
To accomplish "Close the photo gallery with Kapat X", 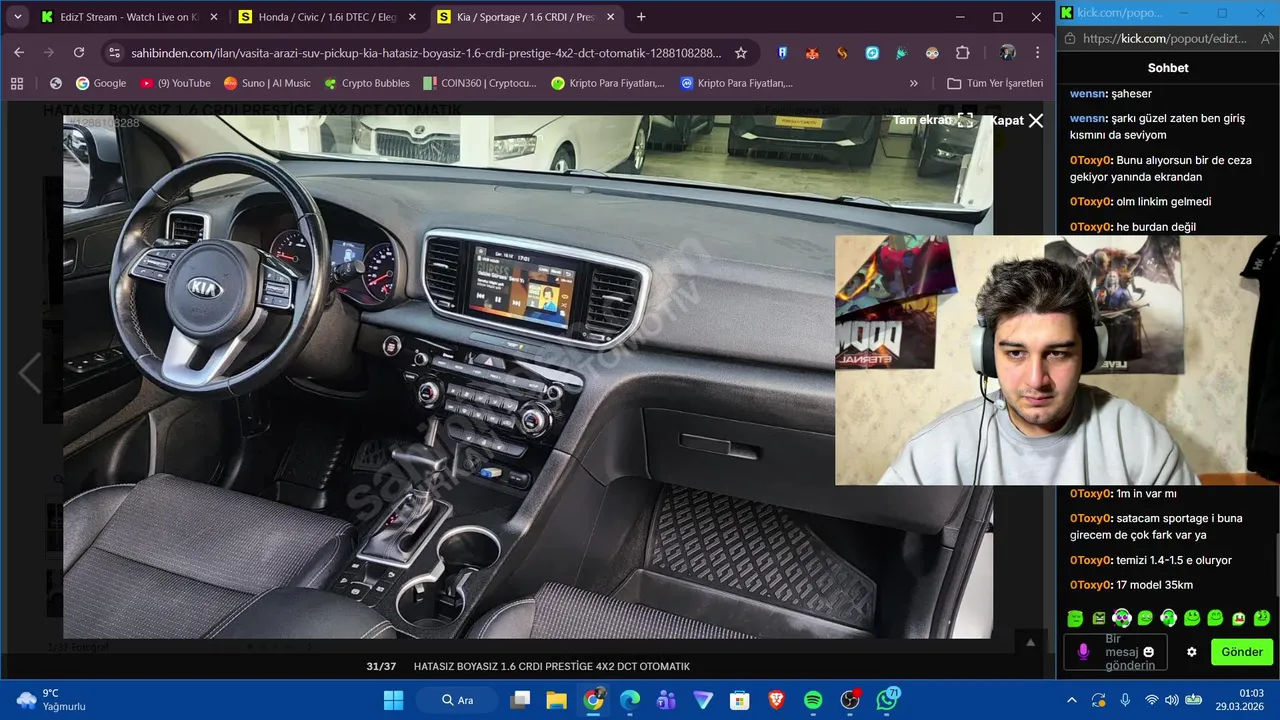I will click(1017, 120).
